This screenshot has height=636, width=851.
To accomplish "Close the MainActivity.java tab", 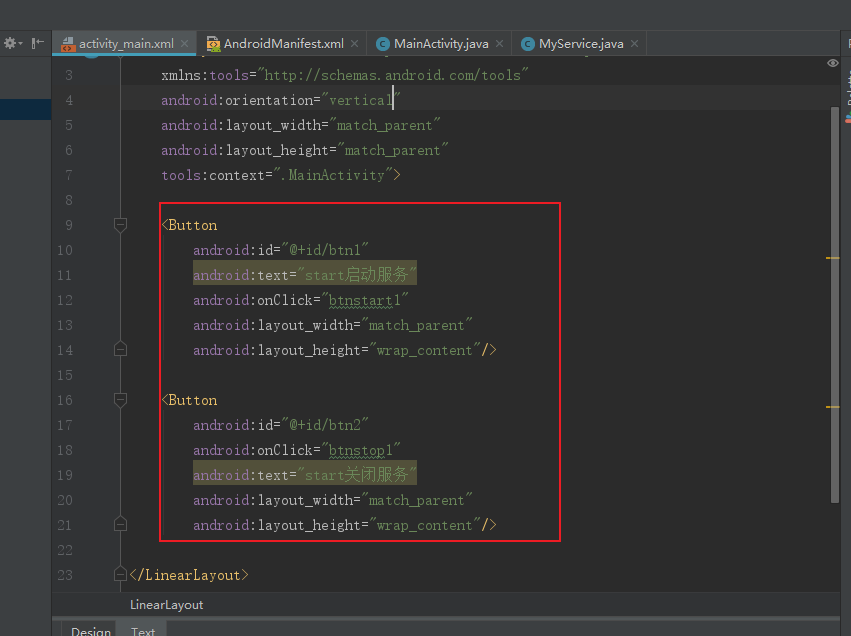I will pyautogui.click(x=499, y=43).
